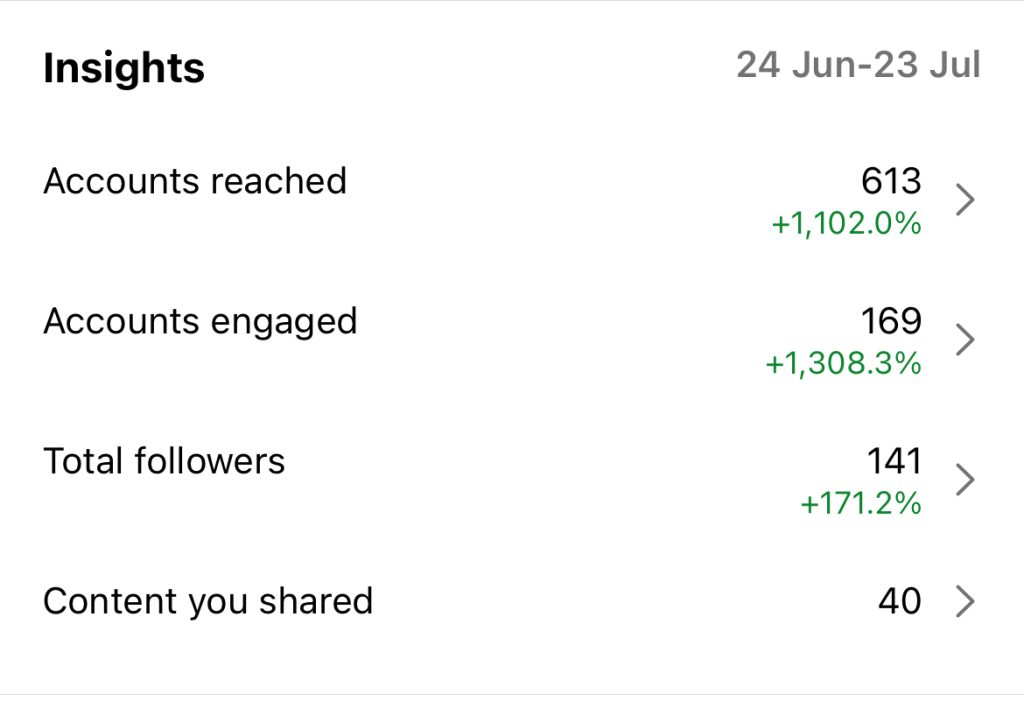
Task: Choose the Content you shared label
Action: click(x=208, y=601)
